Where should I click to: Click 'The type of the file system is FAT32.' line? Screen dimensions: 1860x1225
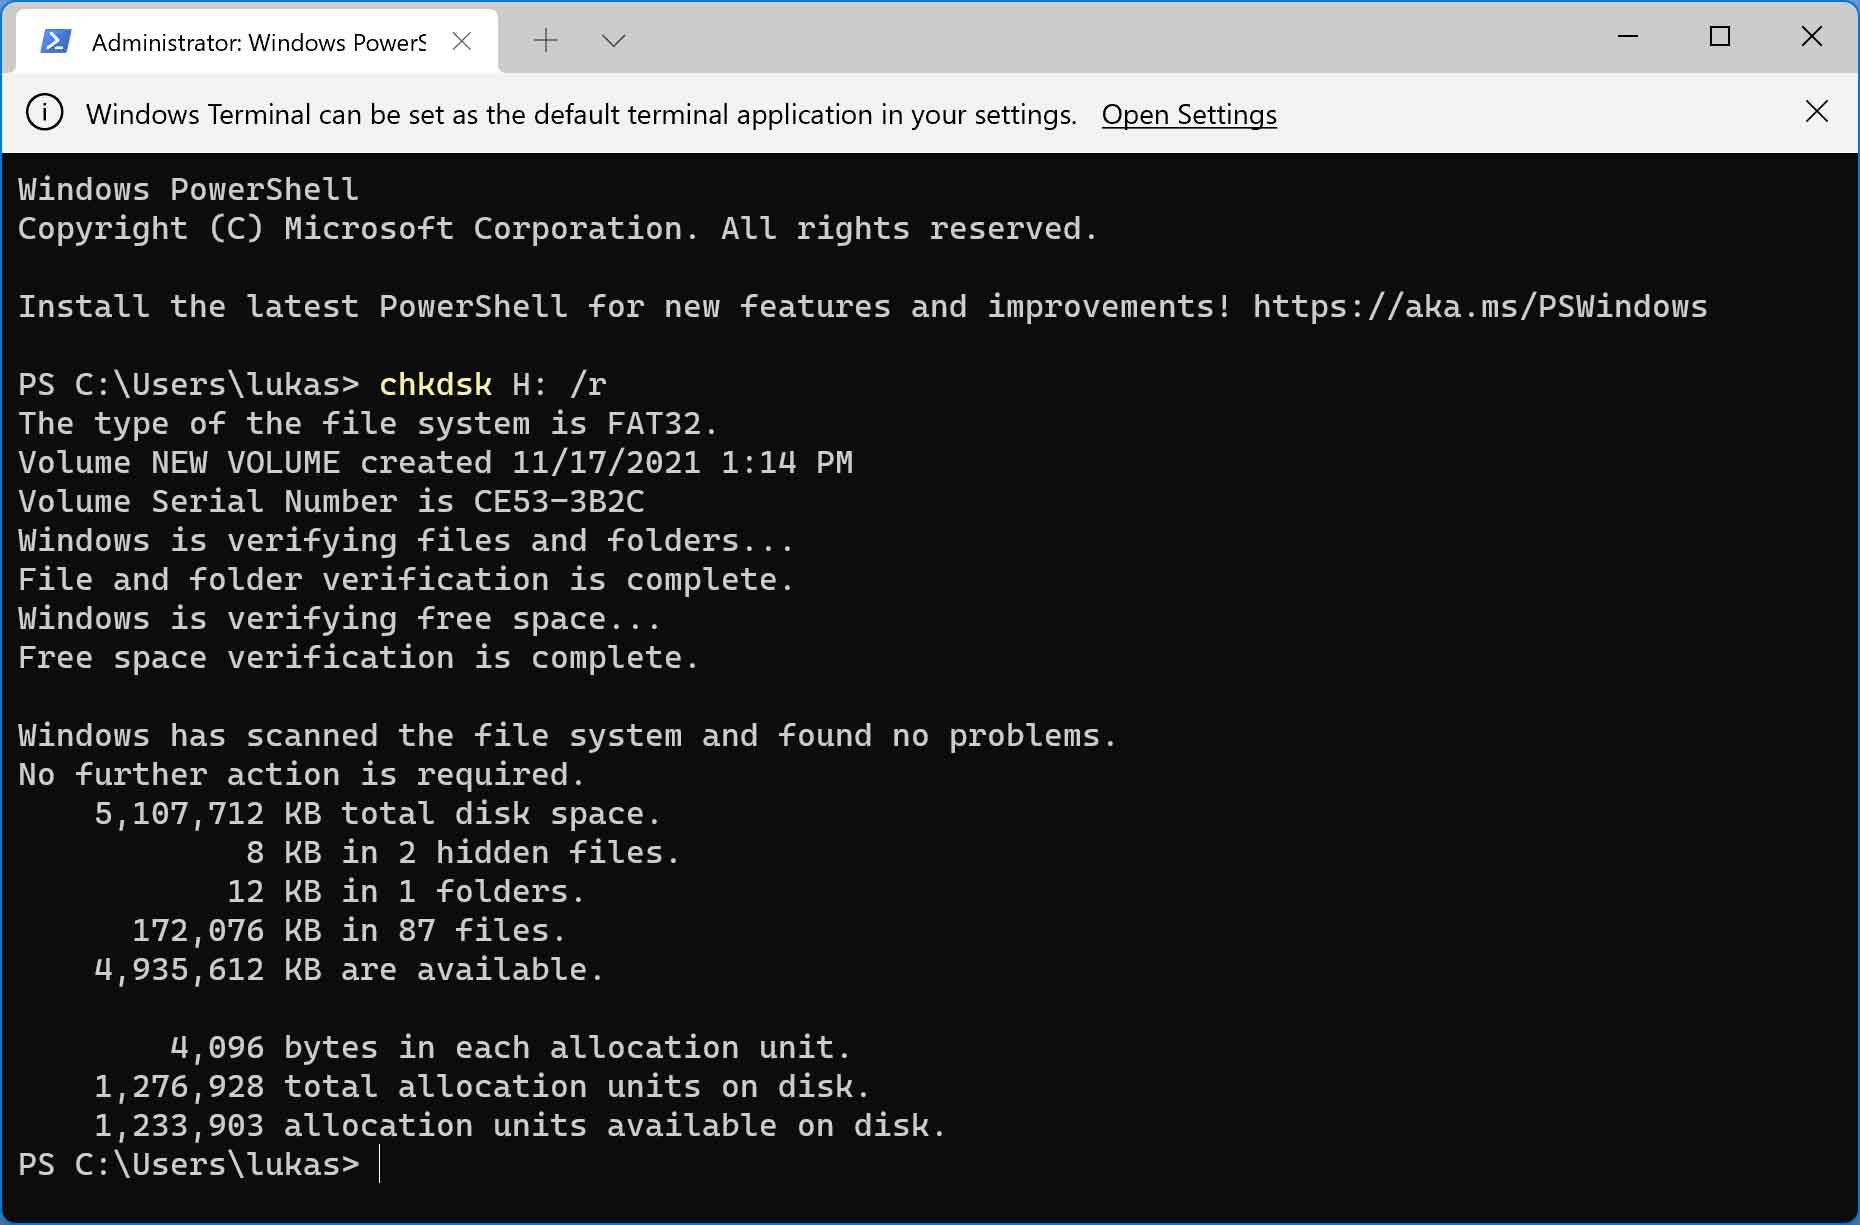pyautogui.click(x=368, y=423)
